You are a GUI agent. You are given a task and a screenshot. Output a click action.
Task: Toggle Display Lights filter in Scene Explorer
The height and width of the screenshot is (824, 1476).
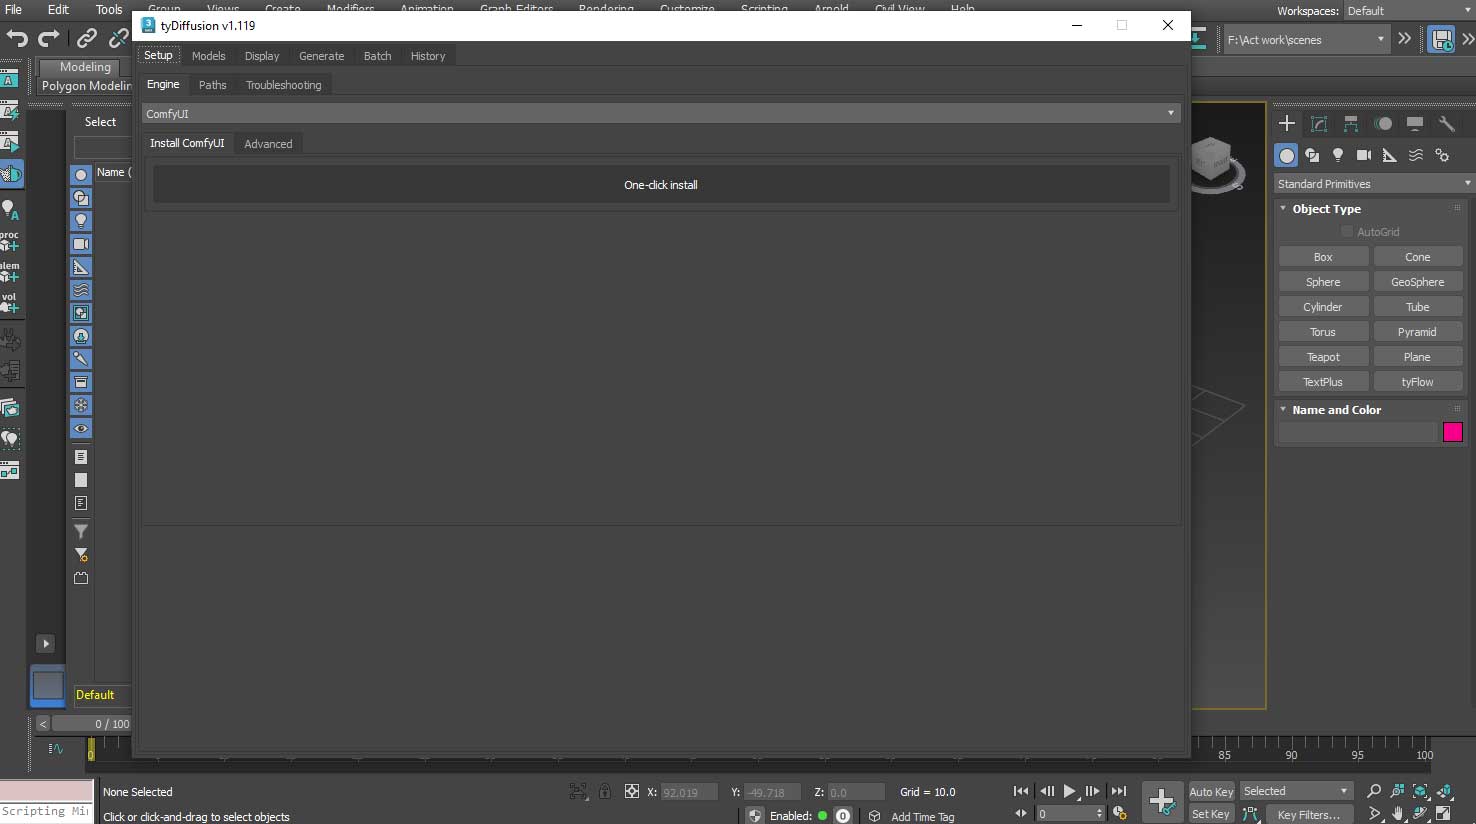(81, 221)
